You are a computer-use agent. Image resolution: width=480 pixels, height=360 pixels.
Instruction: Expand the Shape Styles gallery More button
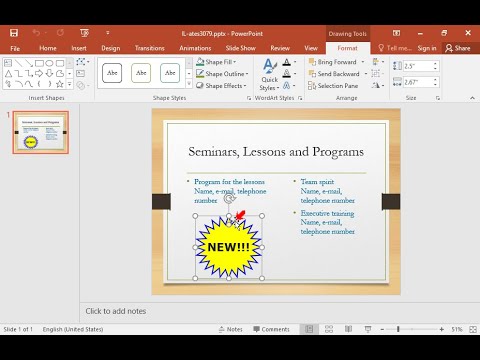(189, 84)
